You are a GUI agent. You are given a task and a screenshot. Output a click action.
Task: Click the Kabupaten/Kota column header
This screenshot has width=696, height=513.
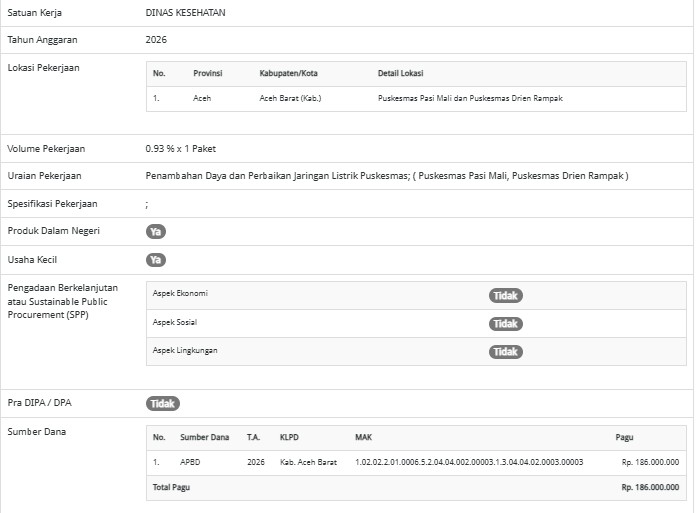point(287,74)
